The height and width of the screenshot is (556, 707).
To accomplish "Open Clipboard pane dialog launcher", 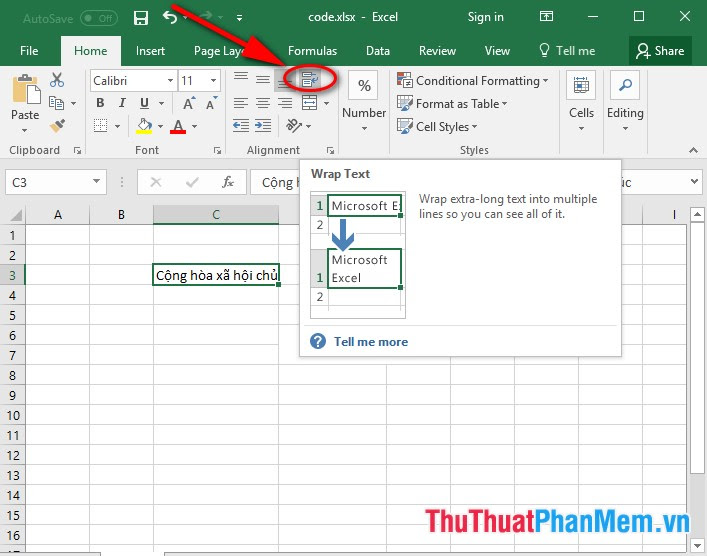I will pos(78,151).
